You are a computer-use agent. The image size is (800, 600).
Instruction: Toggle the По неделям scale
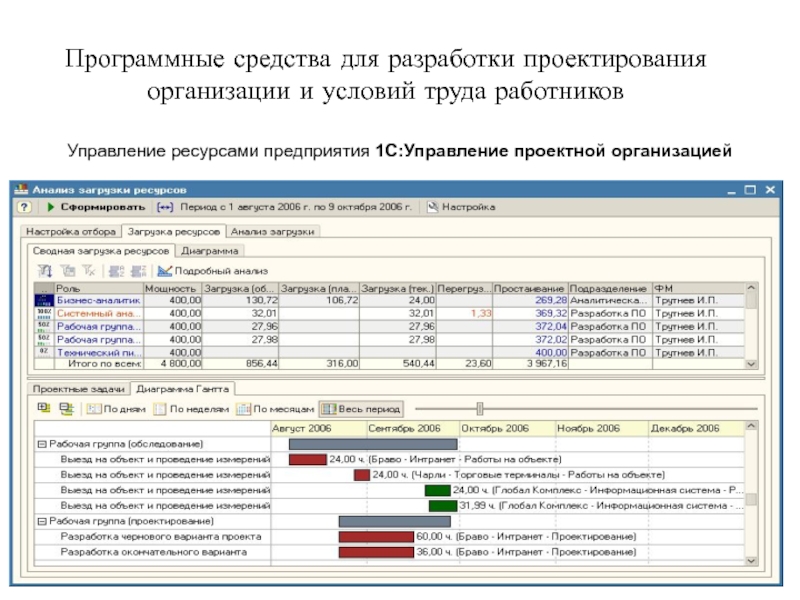pyautogui.click(x=193, y=408)
